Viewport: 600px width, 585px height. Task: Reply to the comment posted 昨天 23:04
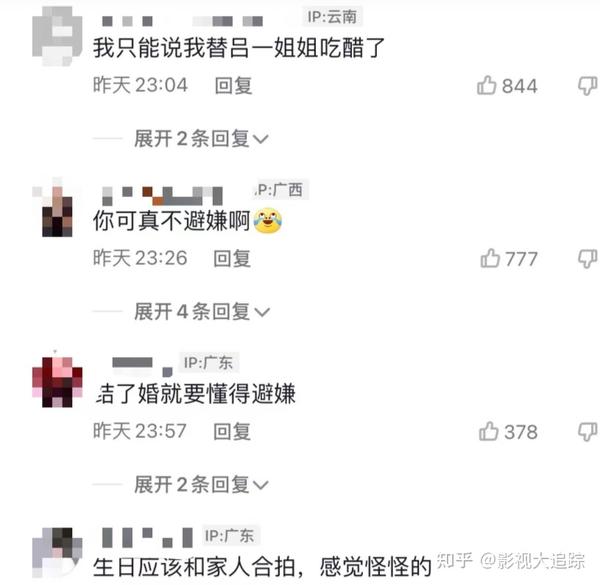pos(233,85)
